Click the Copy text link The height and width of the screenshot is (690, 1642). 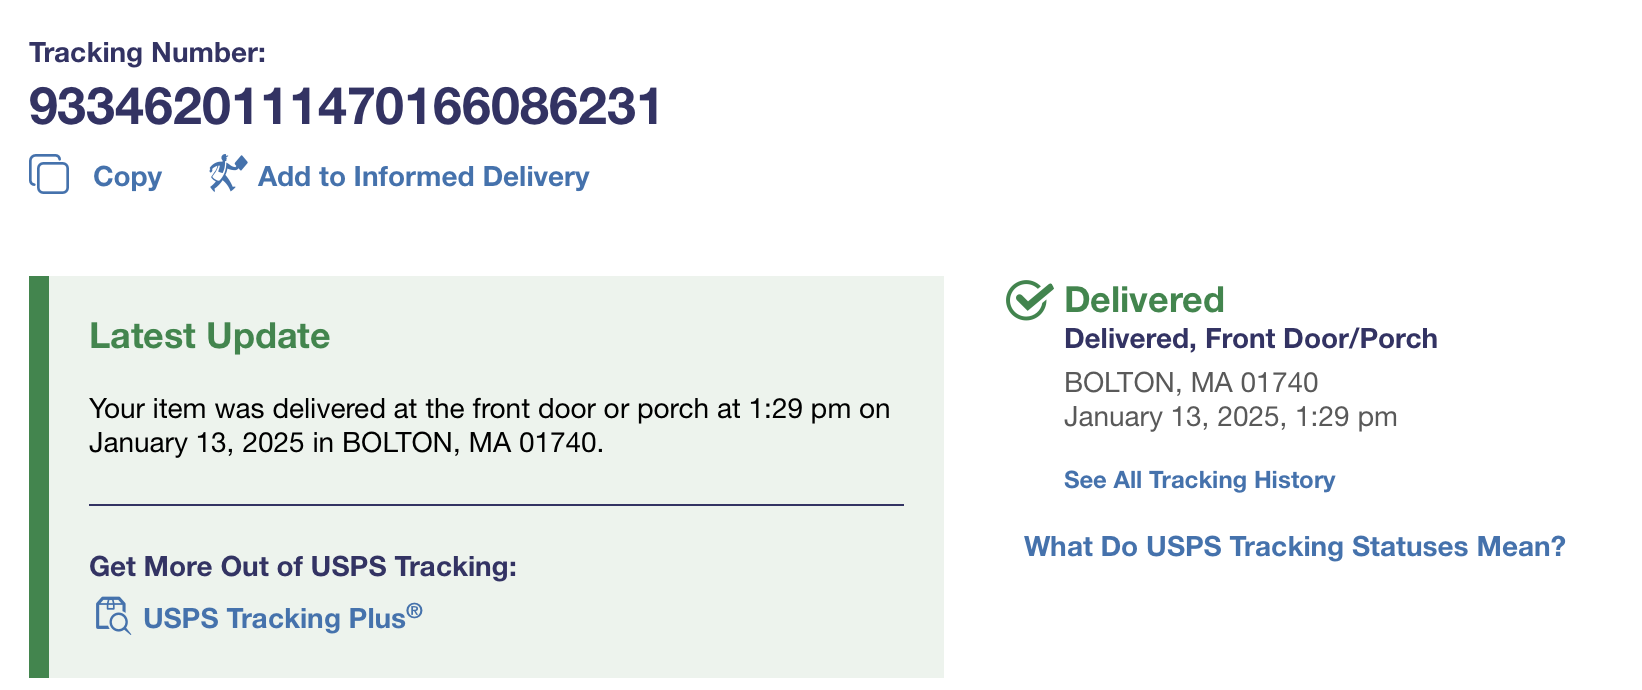127,177
